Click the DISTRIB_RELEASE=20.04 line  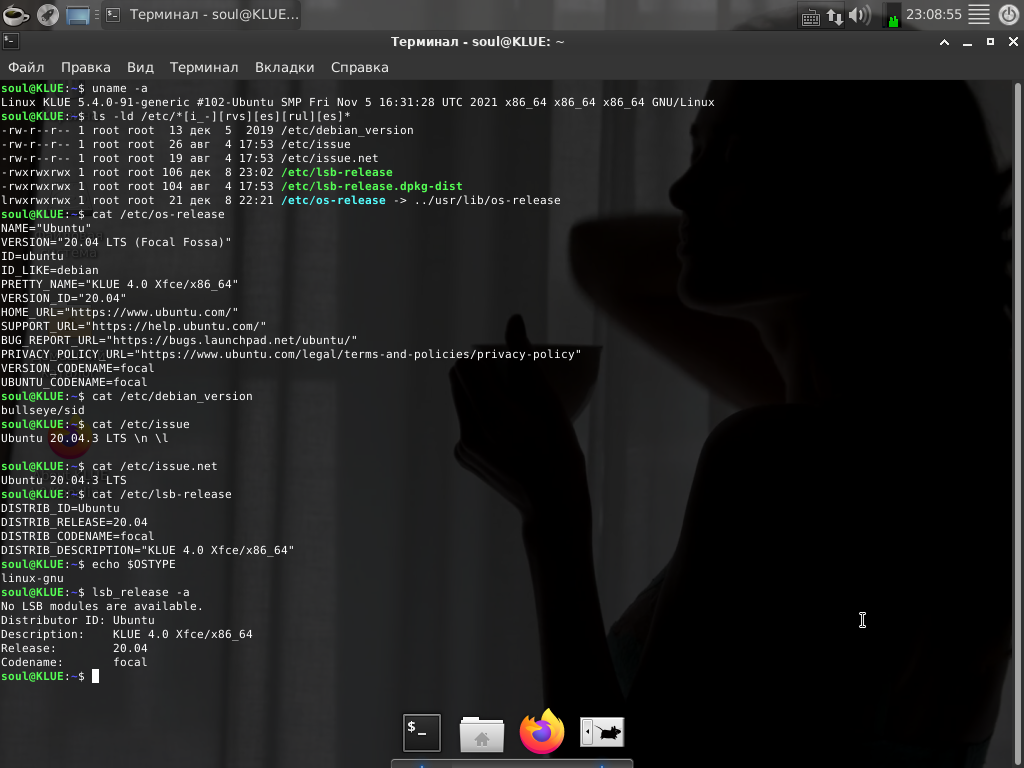click(74, 522)
